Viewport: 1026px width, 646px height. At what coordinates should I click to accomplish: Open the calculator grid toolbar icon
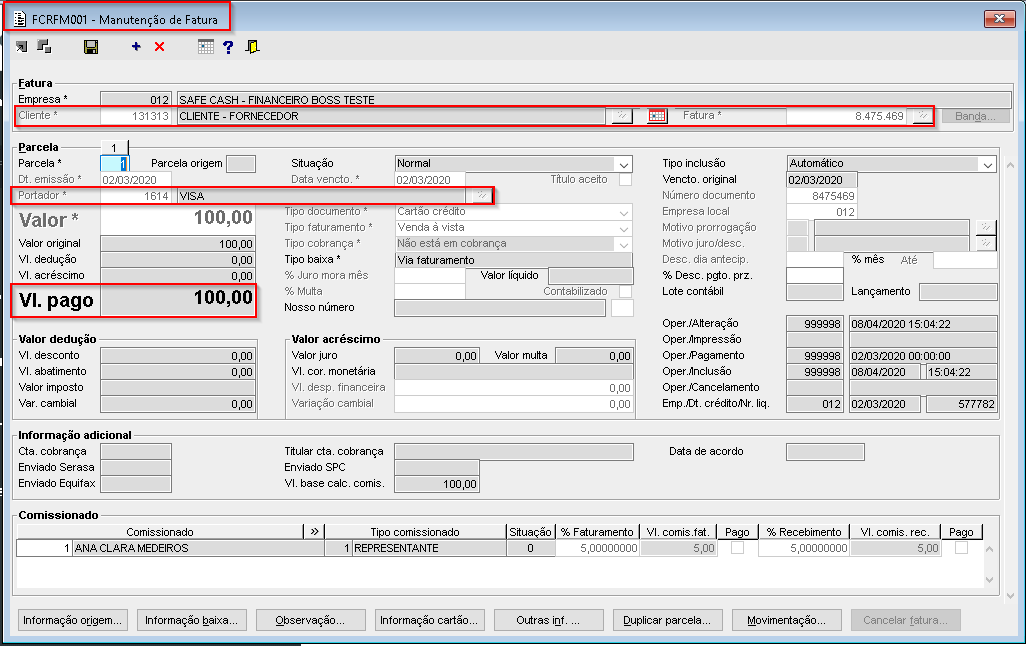205,46
